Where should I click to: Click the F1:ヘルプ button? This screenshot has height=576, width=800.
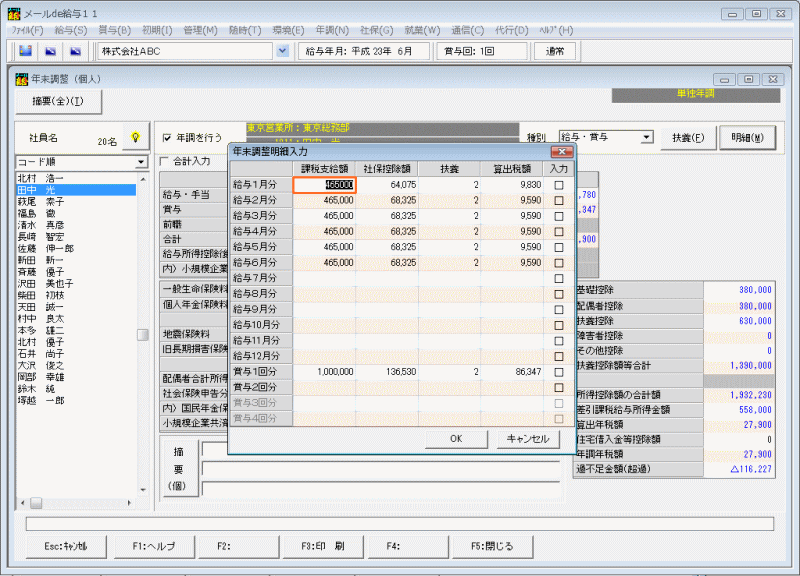(154, 546)
